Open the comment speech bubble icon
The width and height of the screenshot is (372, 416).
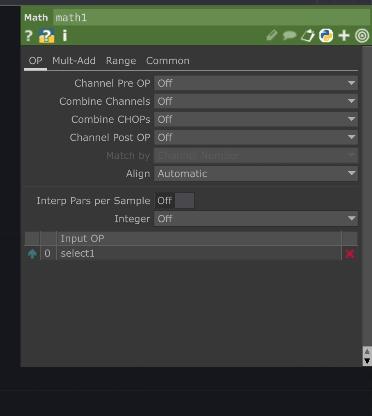pyautogui.click(x=289, y=35)
